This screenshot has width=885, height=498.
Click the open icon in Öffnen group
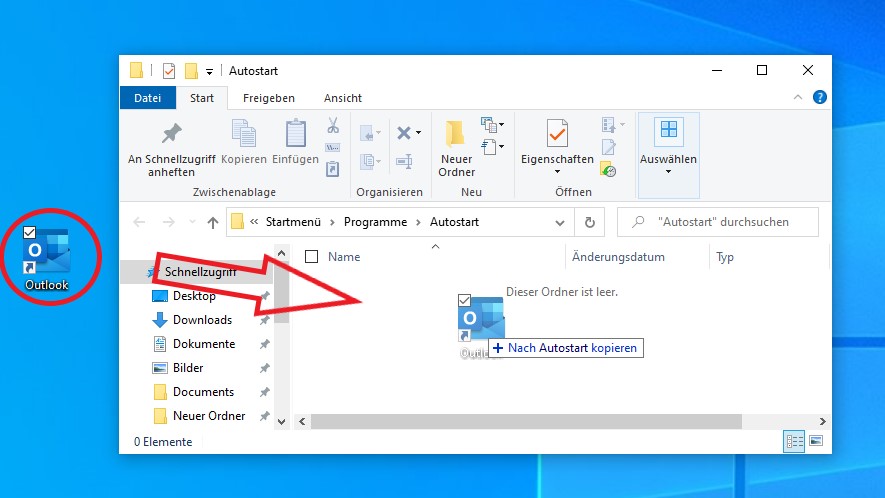(x=608, y=124)
